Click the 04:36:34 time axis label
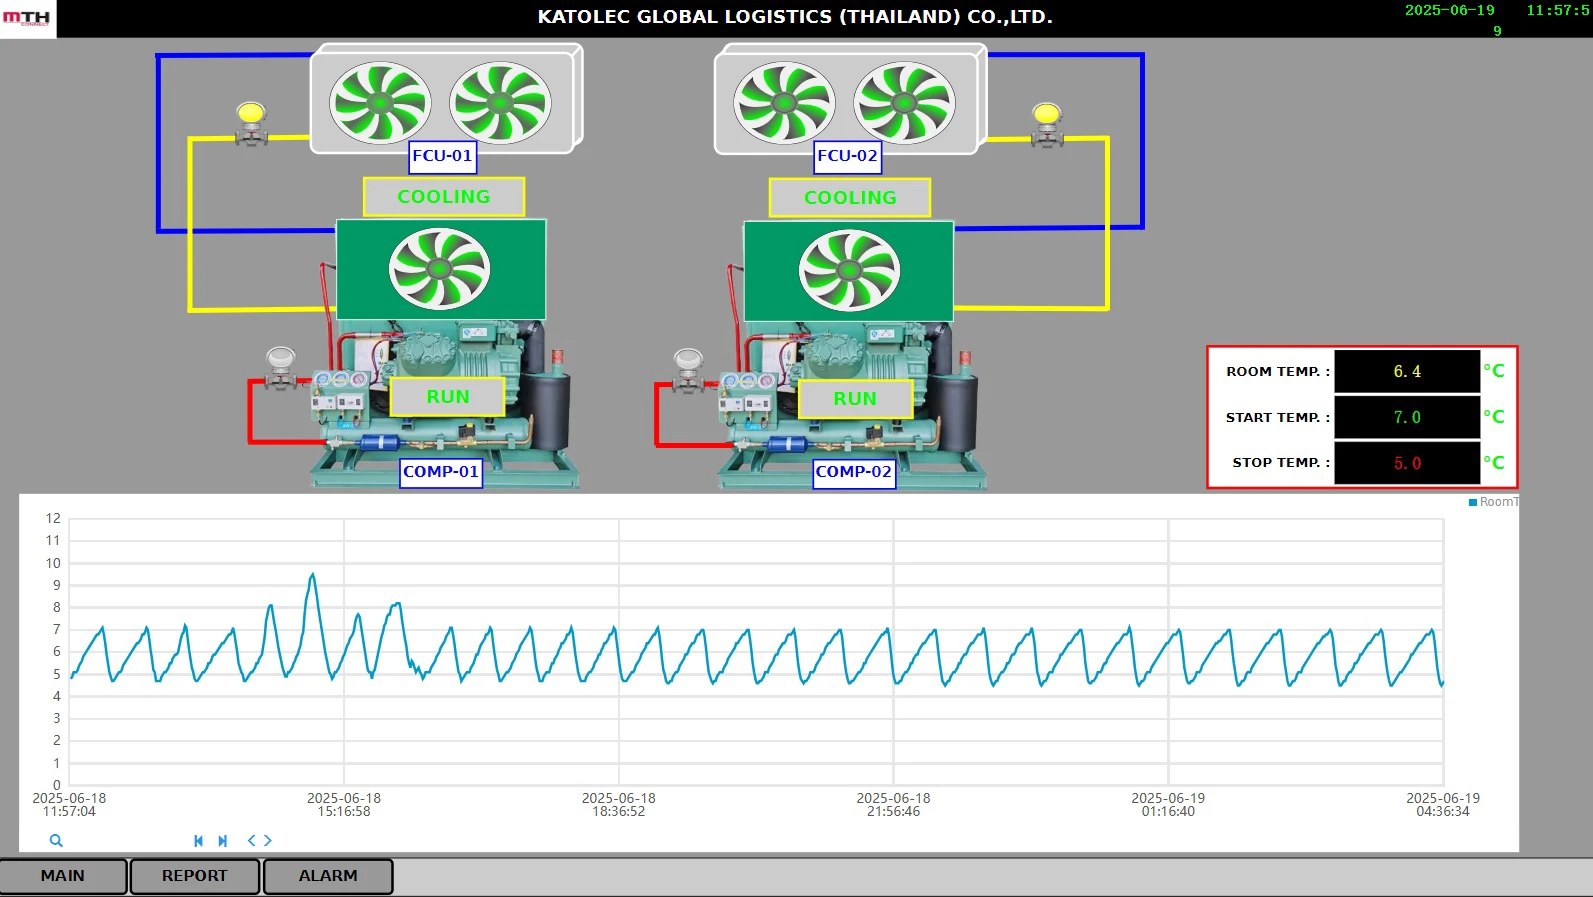Viewport: 1593px width, 897px height. [1443, 805]
